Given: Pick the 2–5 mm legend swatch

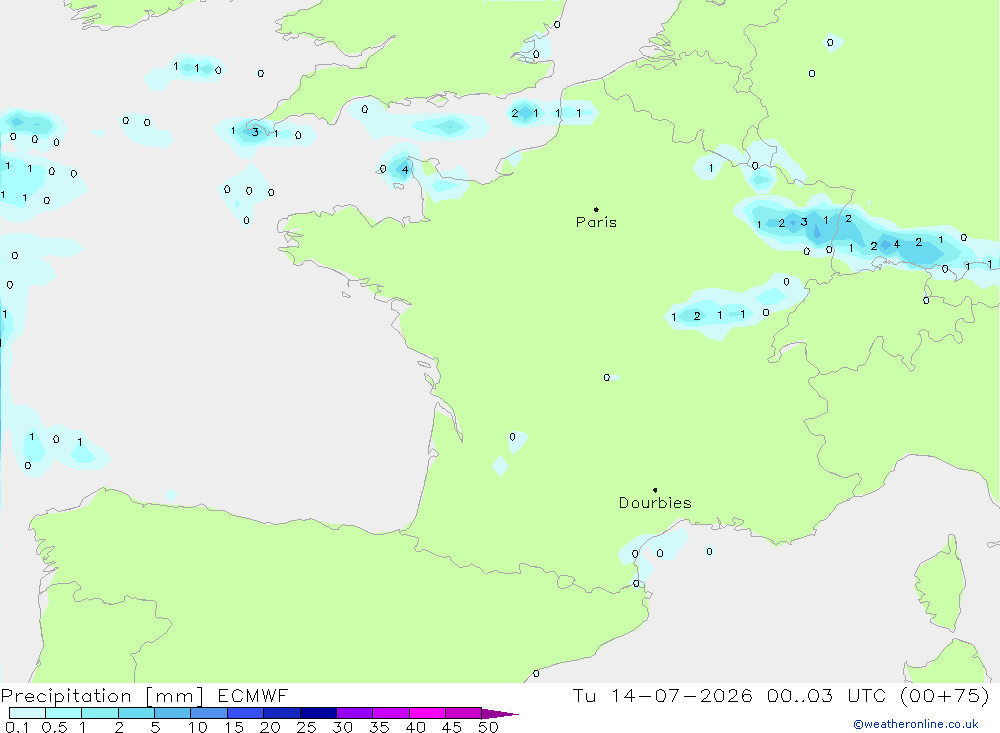Looking at the screenshot, I should point(136,713).
